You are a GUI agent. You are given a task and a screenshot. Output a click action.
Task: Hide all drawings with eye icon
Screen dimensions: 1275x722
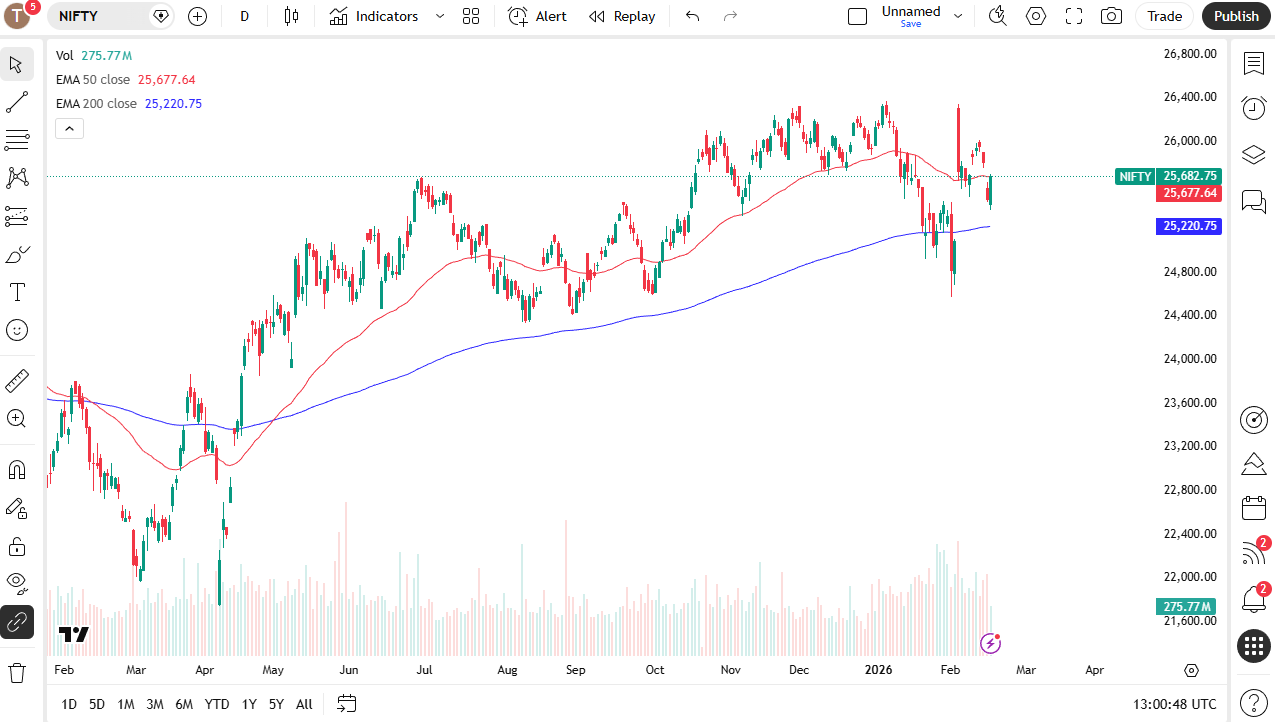tap(17, 583)
